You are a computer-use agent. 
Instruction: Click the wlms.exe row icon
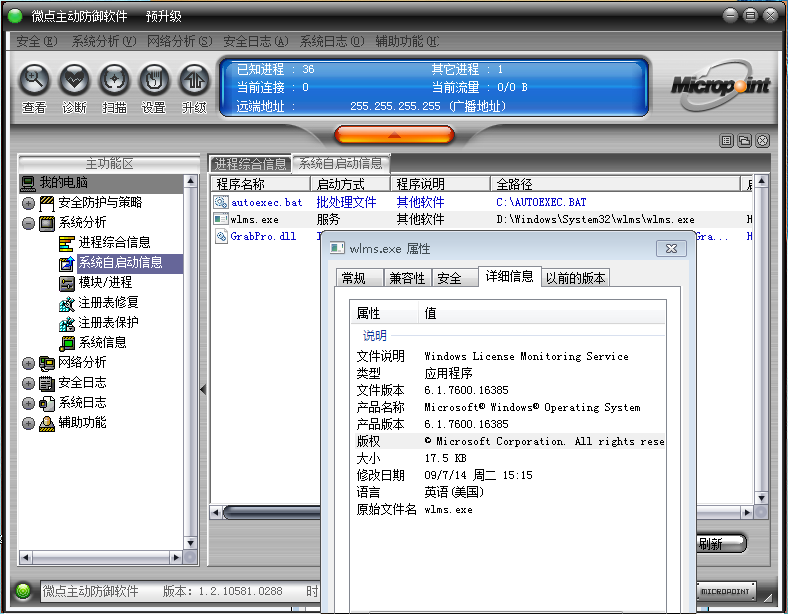[x=221, y=219]
